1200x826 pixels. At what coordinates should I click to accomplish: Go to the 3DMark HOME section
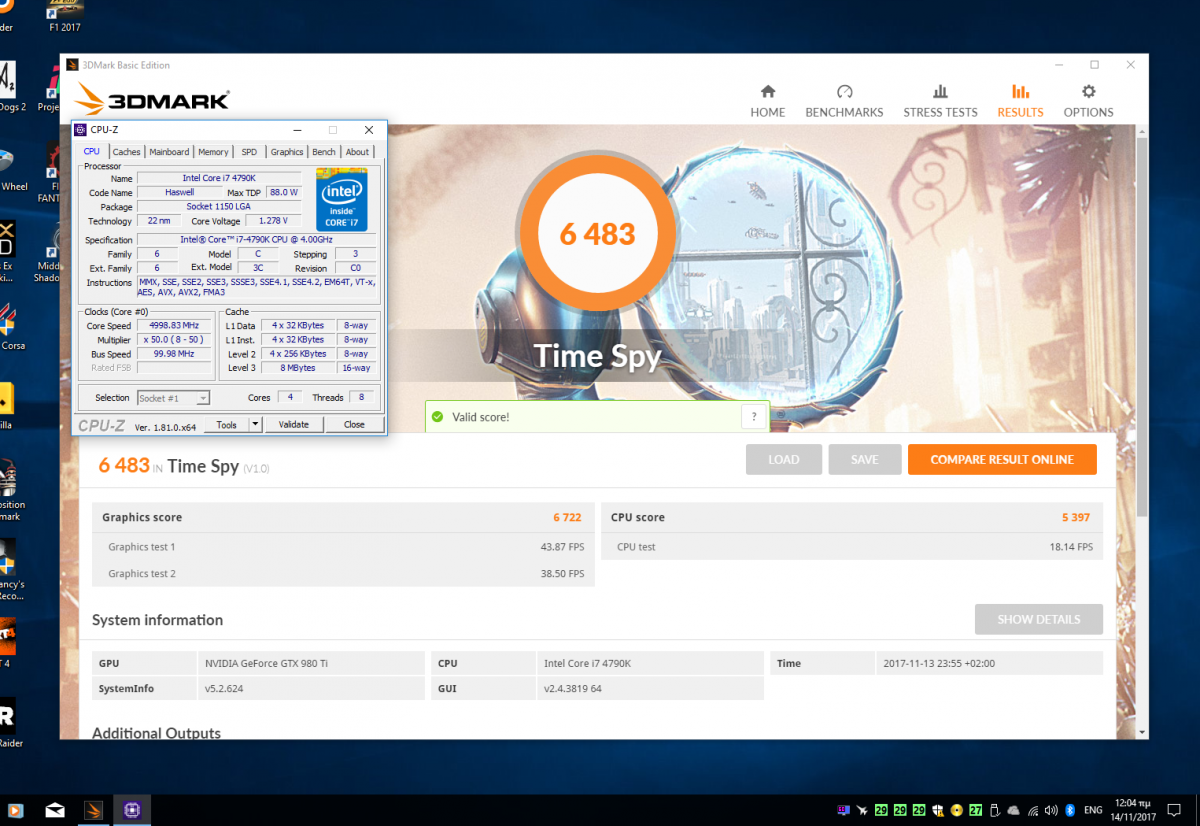pos(767,101)
